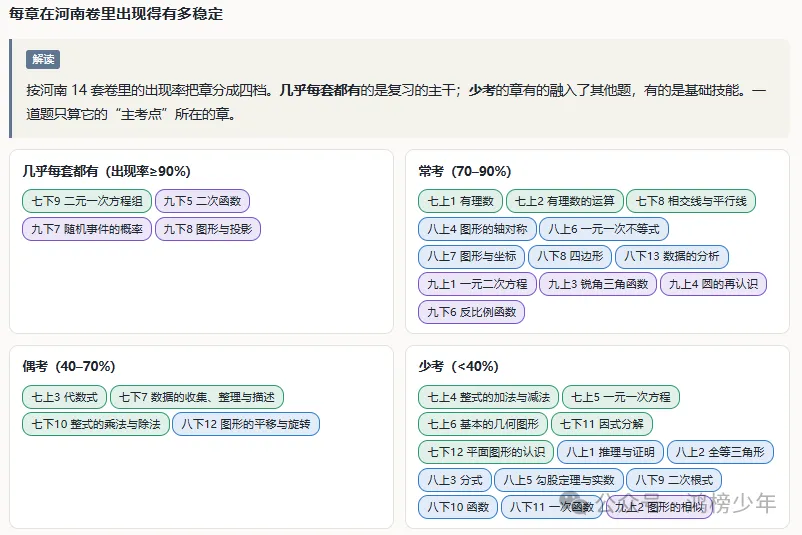Click the 八下11 一次函数 tag

coord(551,507)
